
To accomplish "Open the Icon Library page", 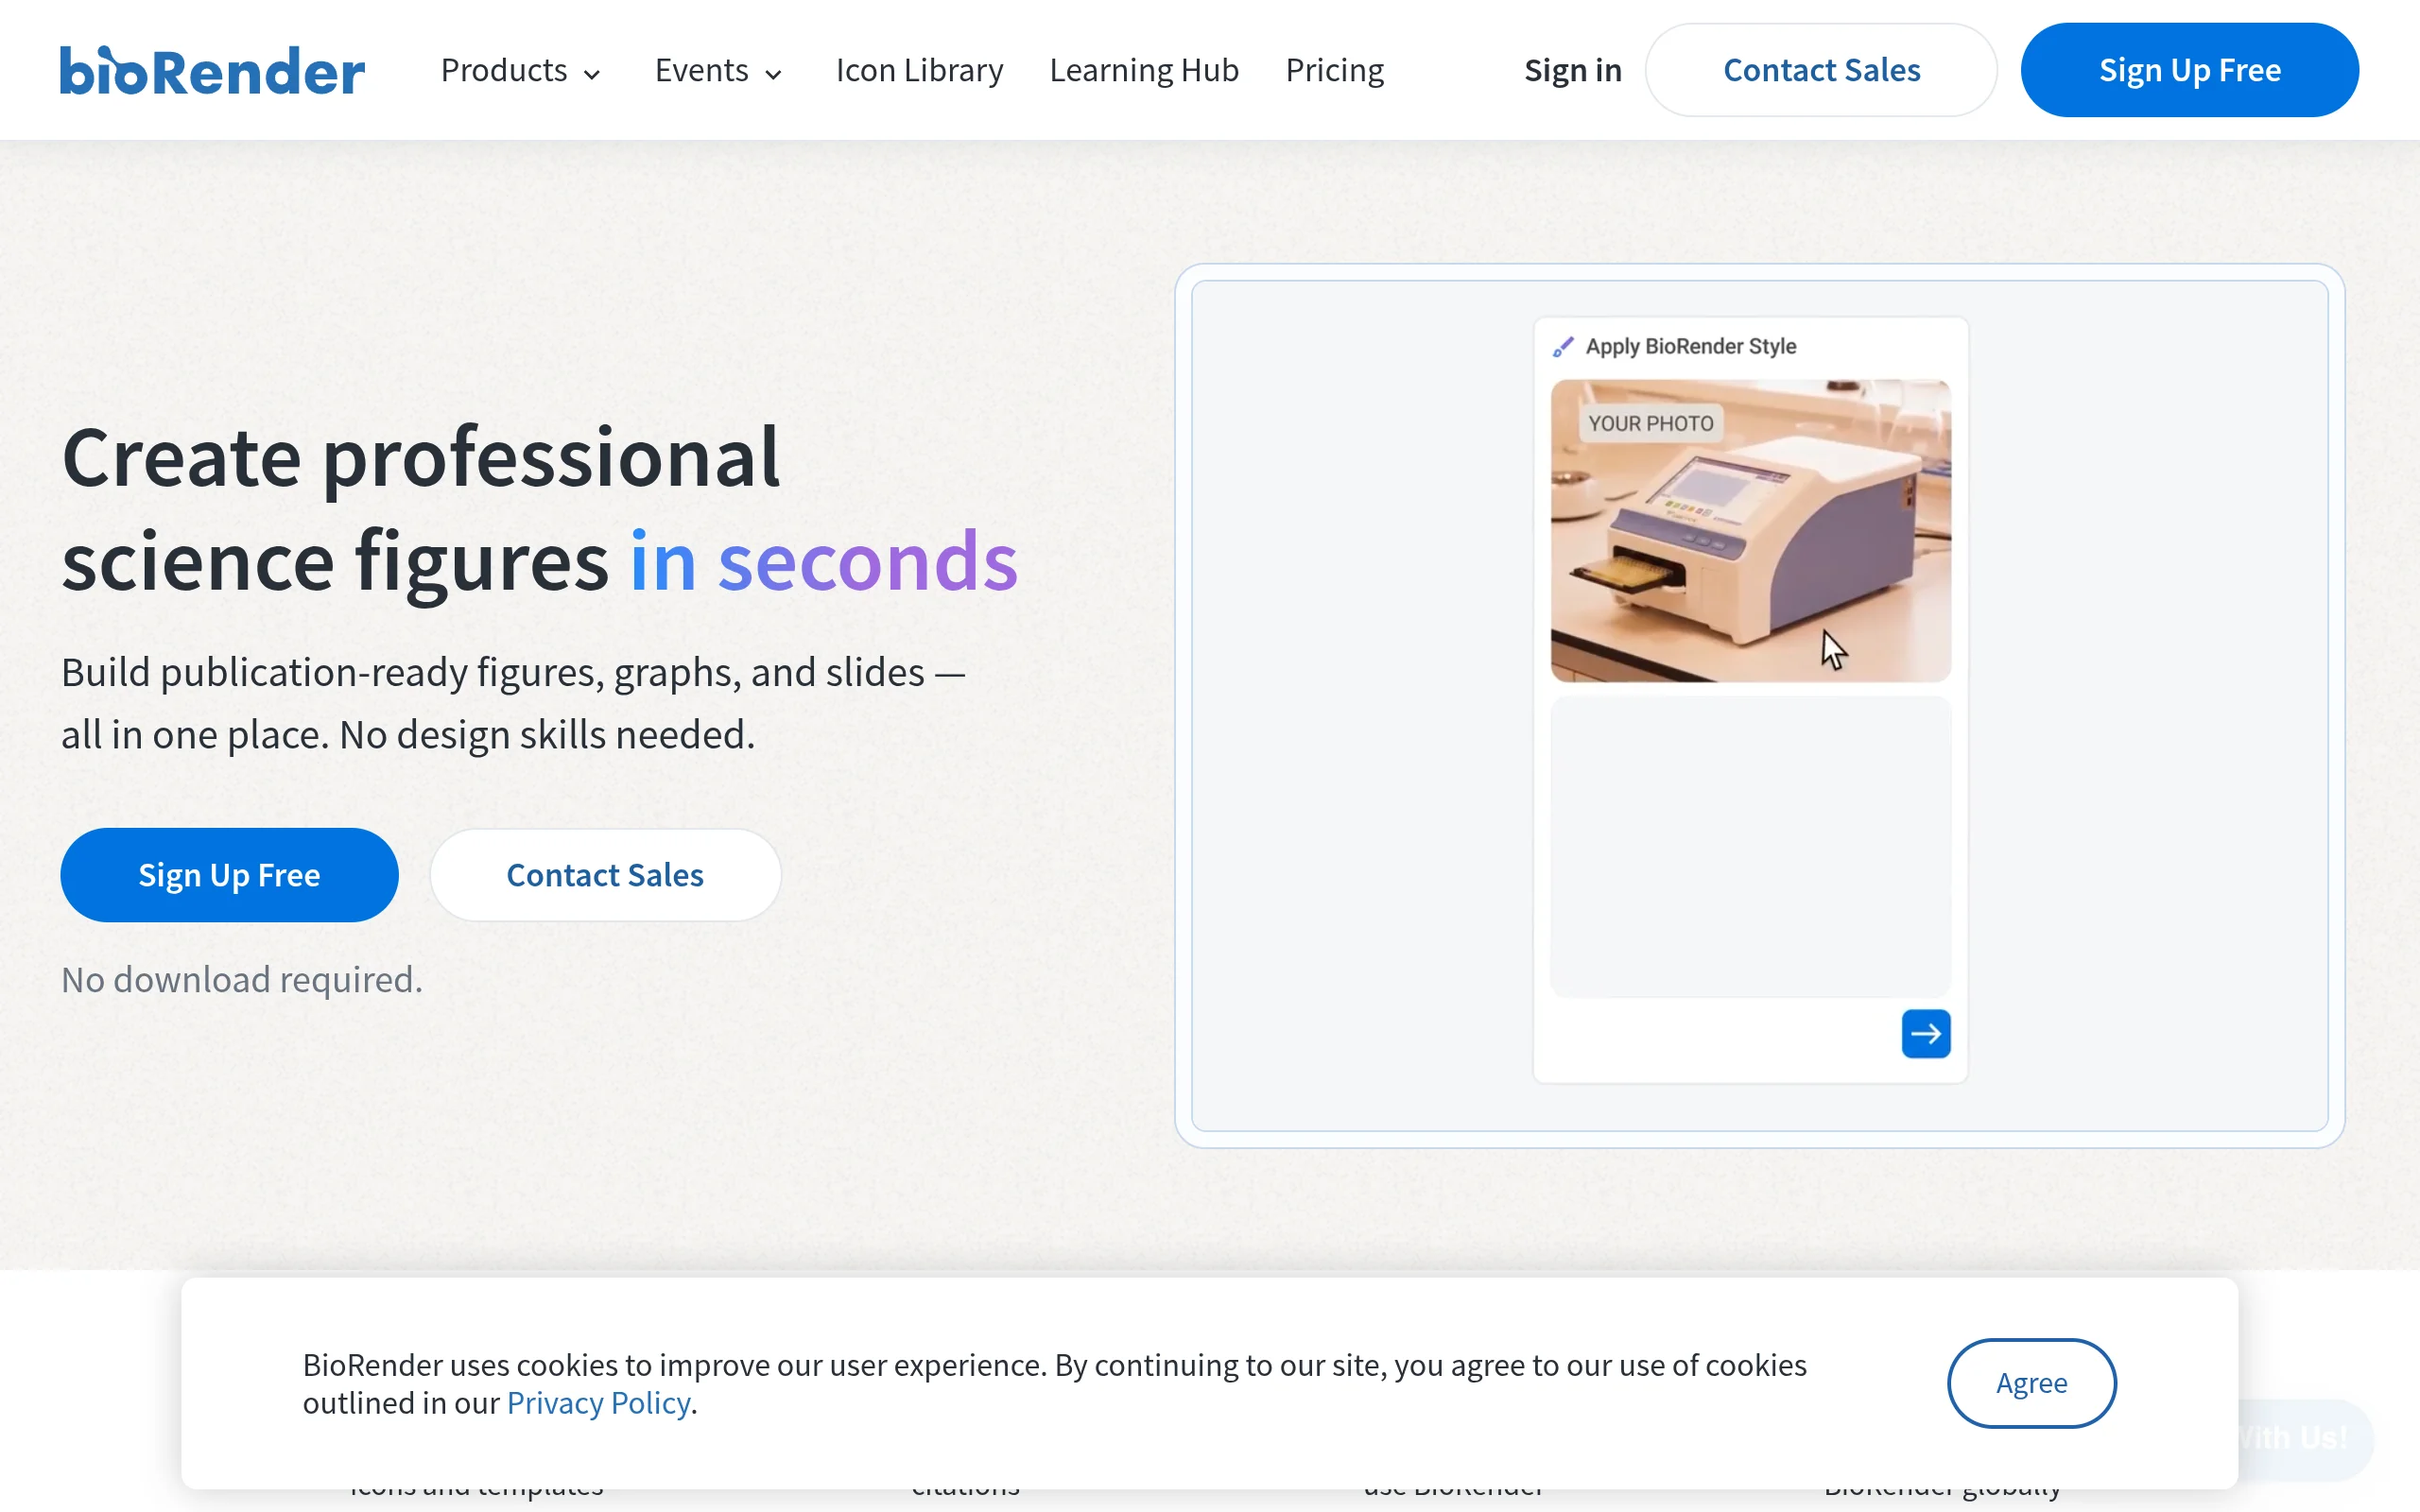I will coord(919,71).
